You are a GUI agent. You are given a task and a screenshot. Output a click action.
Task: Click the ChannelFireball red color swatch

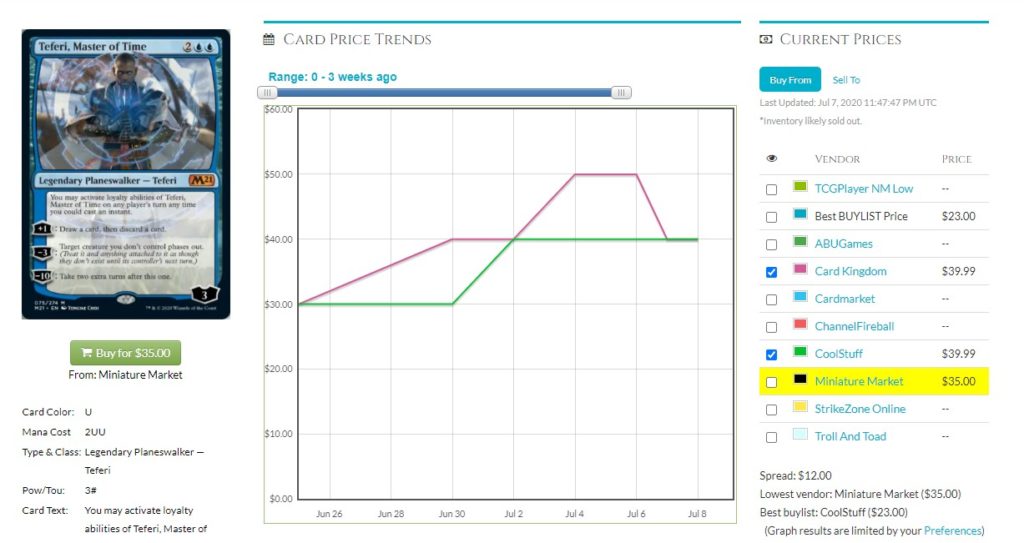(x=800, y=323)
